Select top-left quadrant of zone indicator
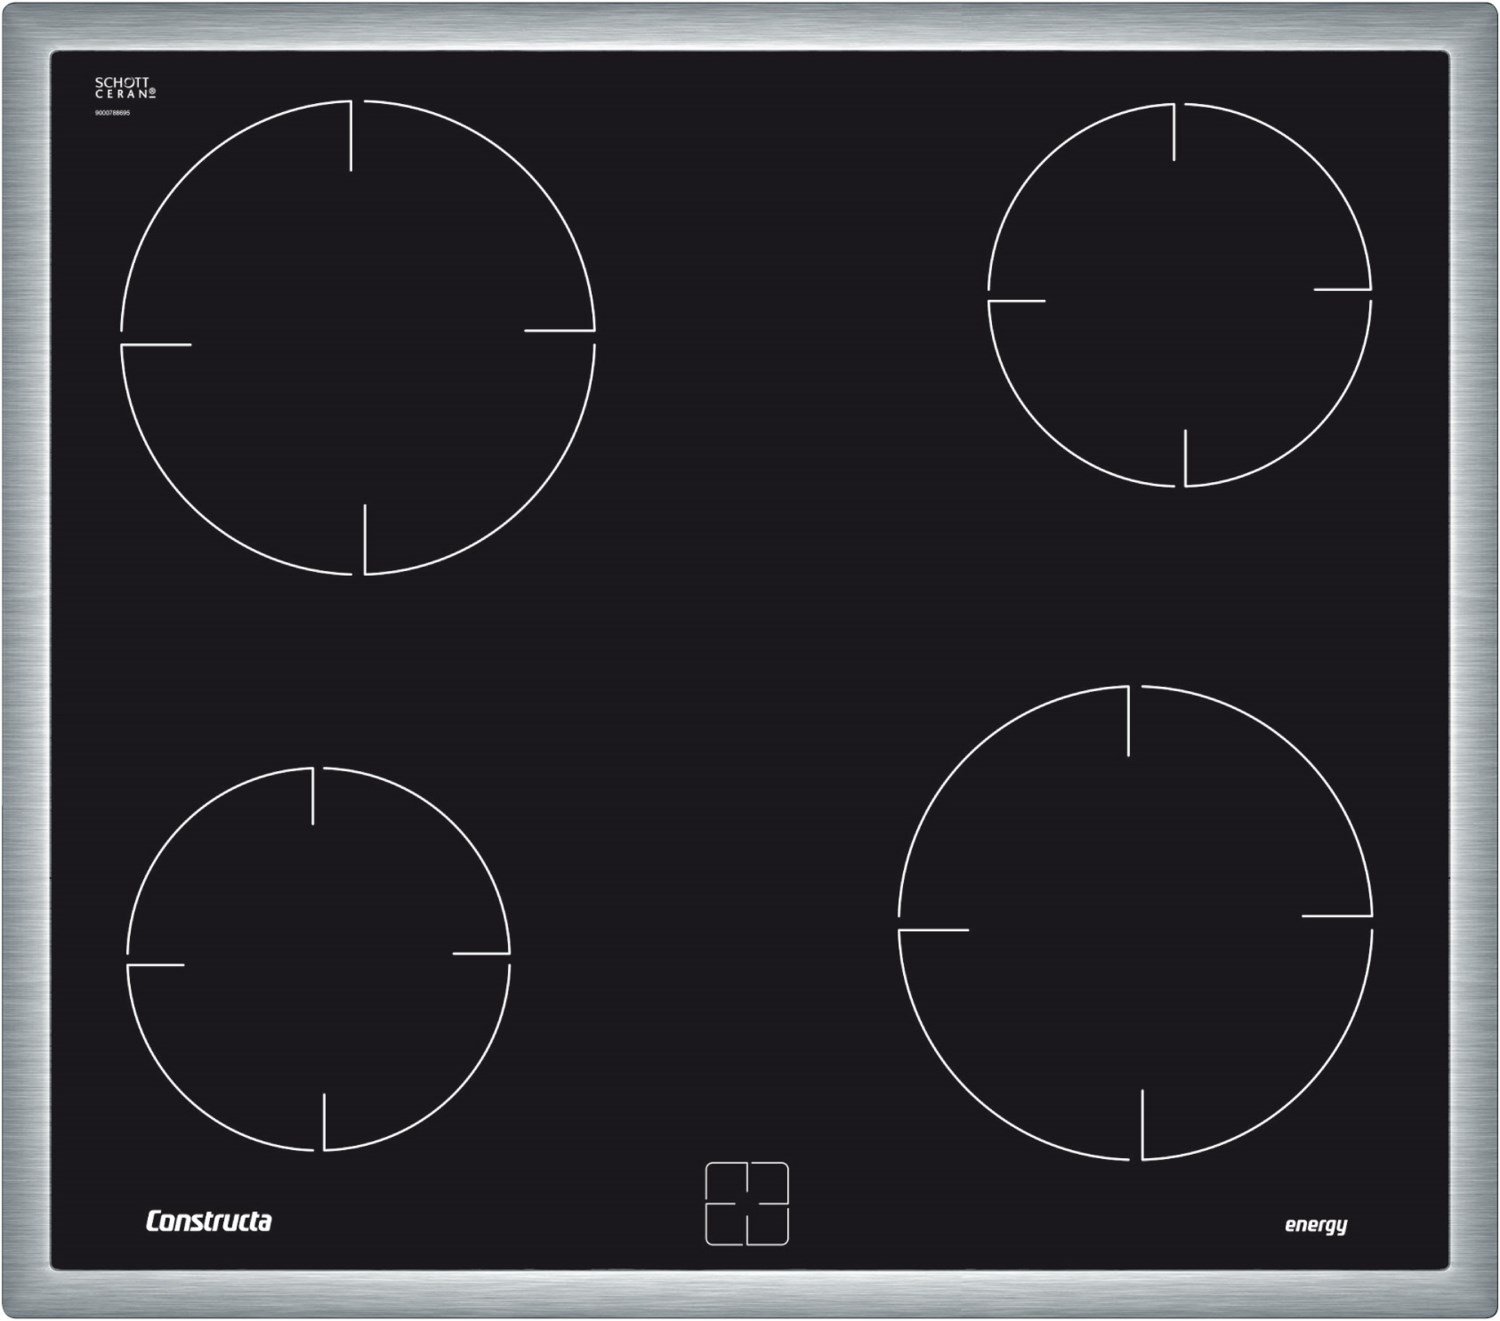1500x1321 pixels. coord(726,1182)
